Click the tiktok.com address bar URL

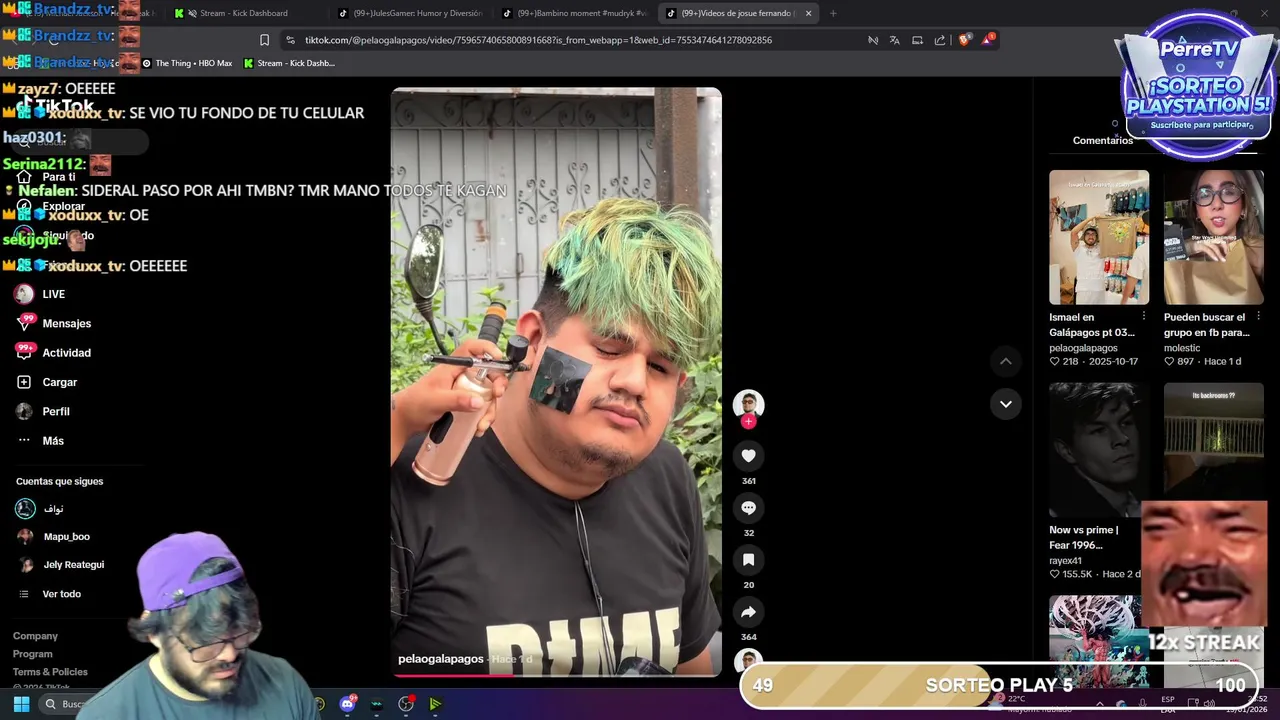click(538, 40)
